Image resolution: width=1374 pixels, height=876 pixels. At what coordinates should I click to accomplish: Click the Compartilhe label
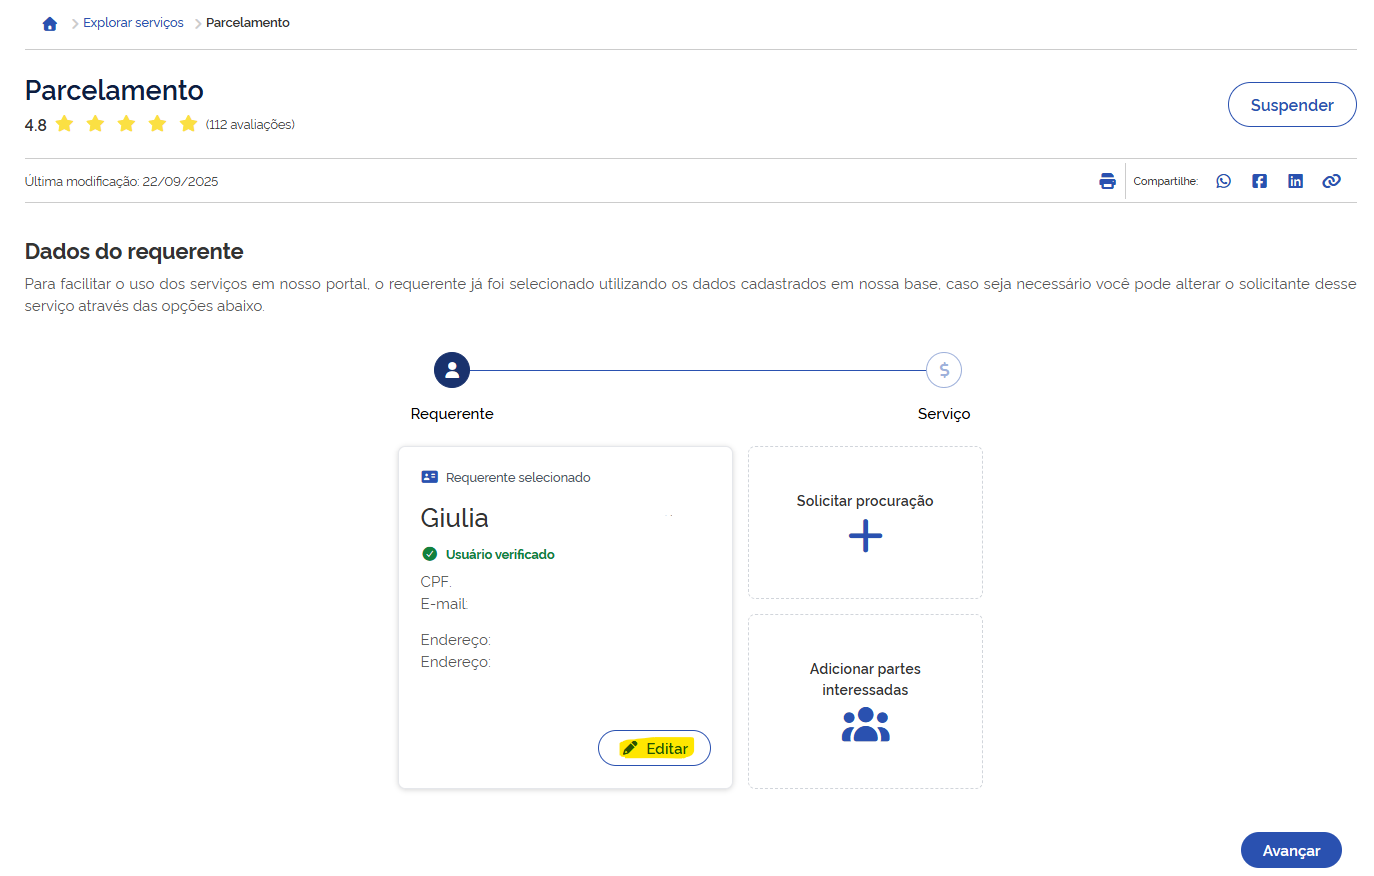[x=1165, y=181]
